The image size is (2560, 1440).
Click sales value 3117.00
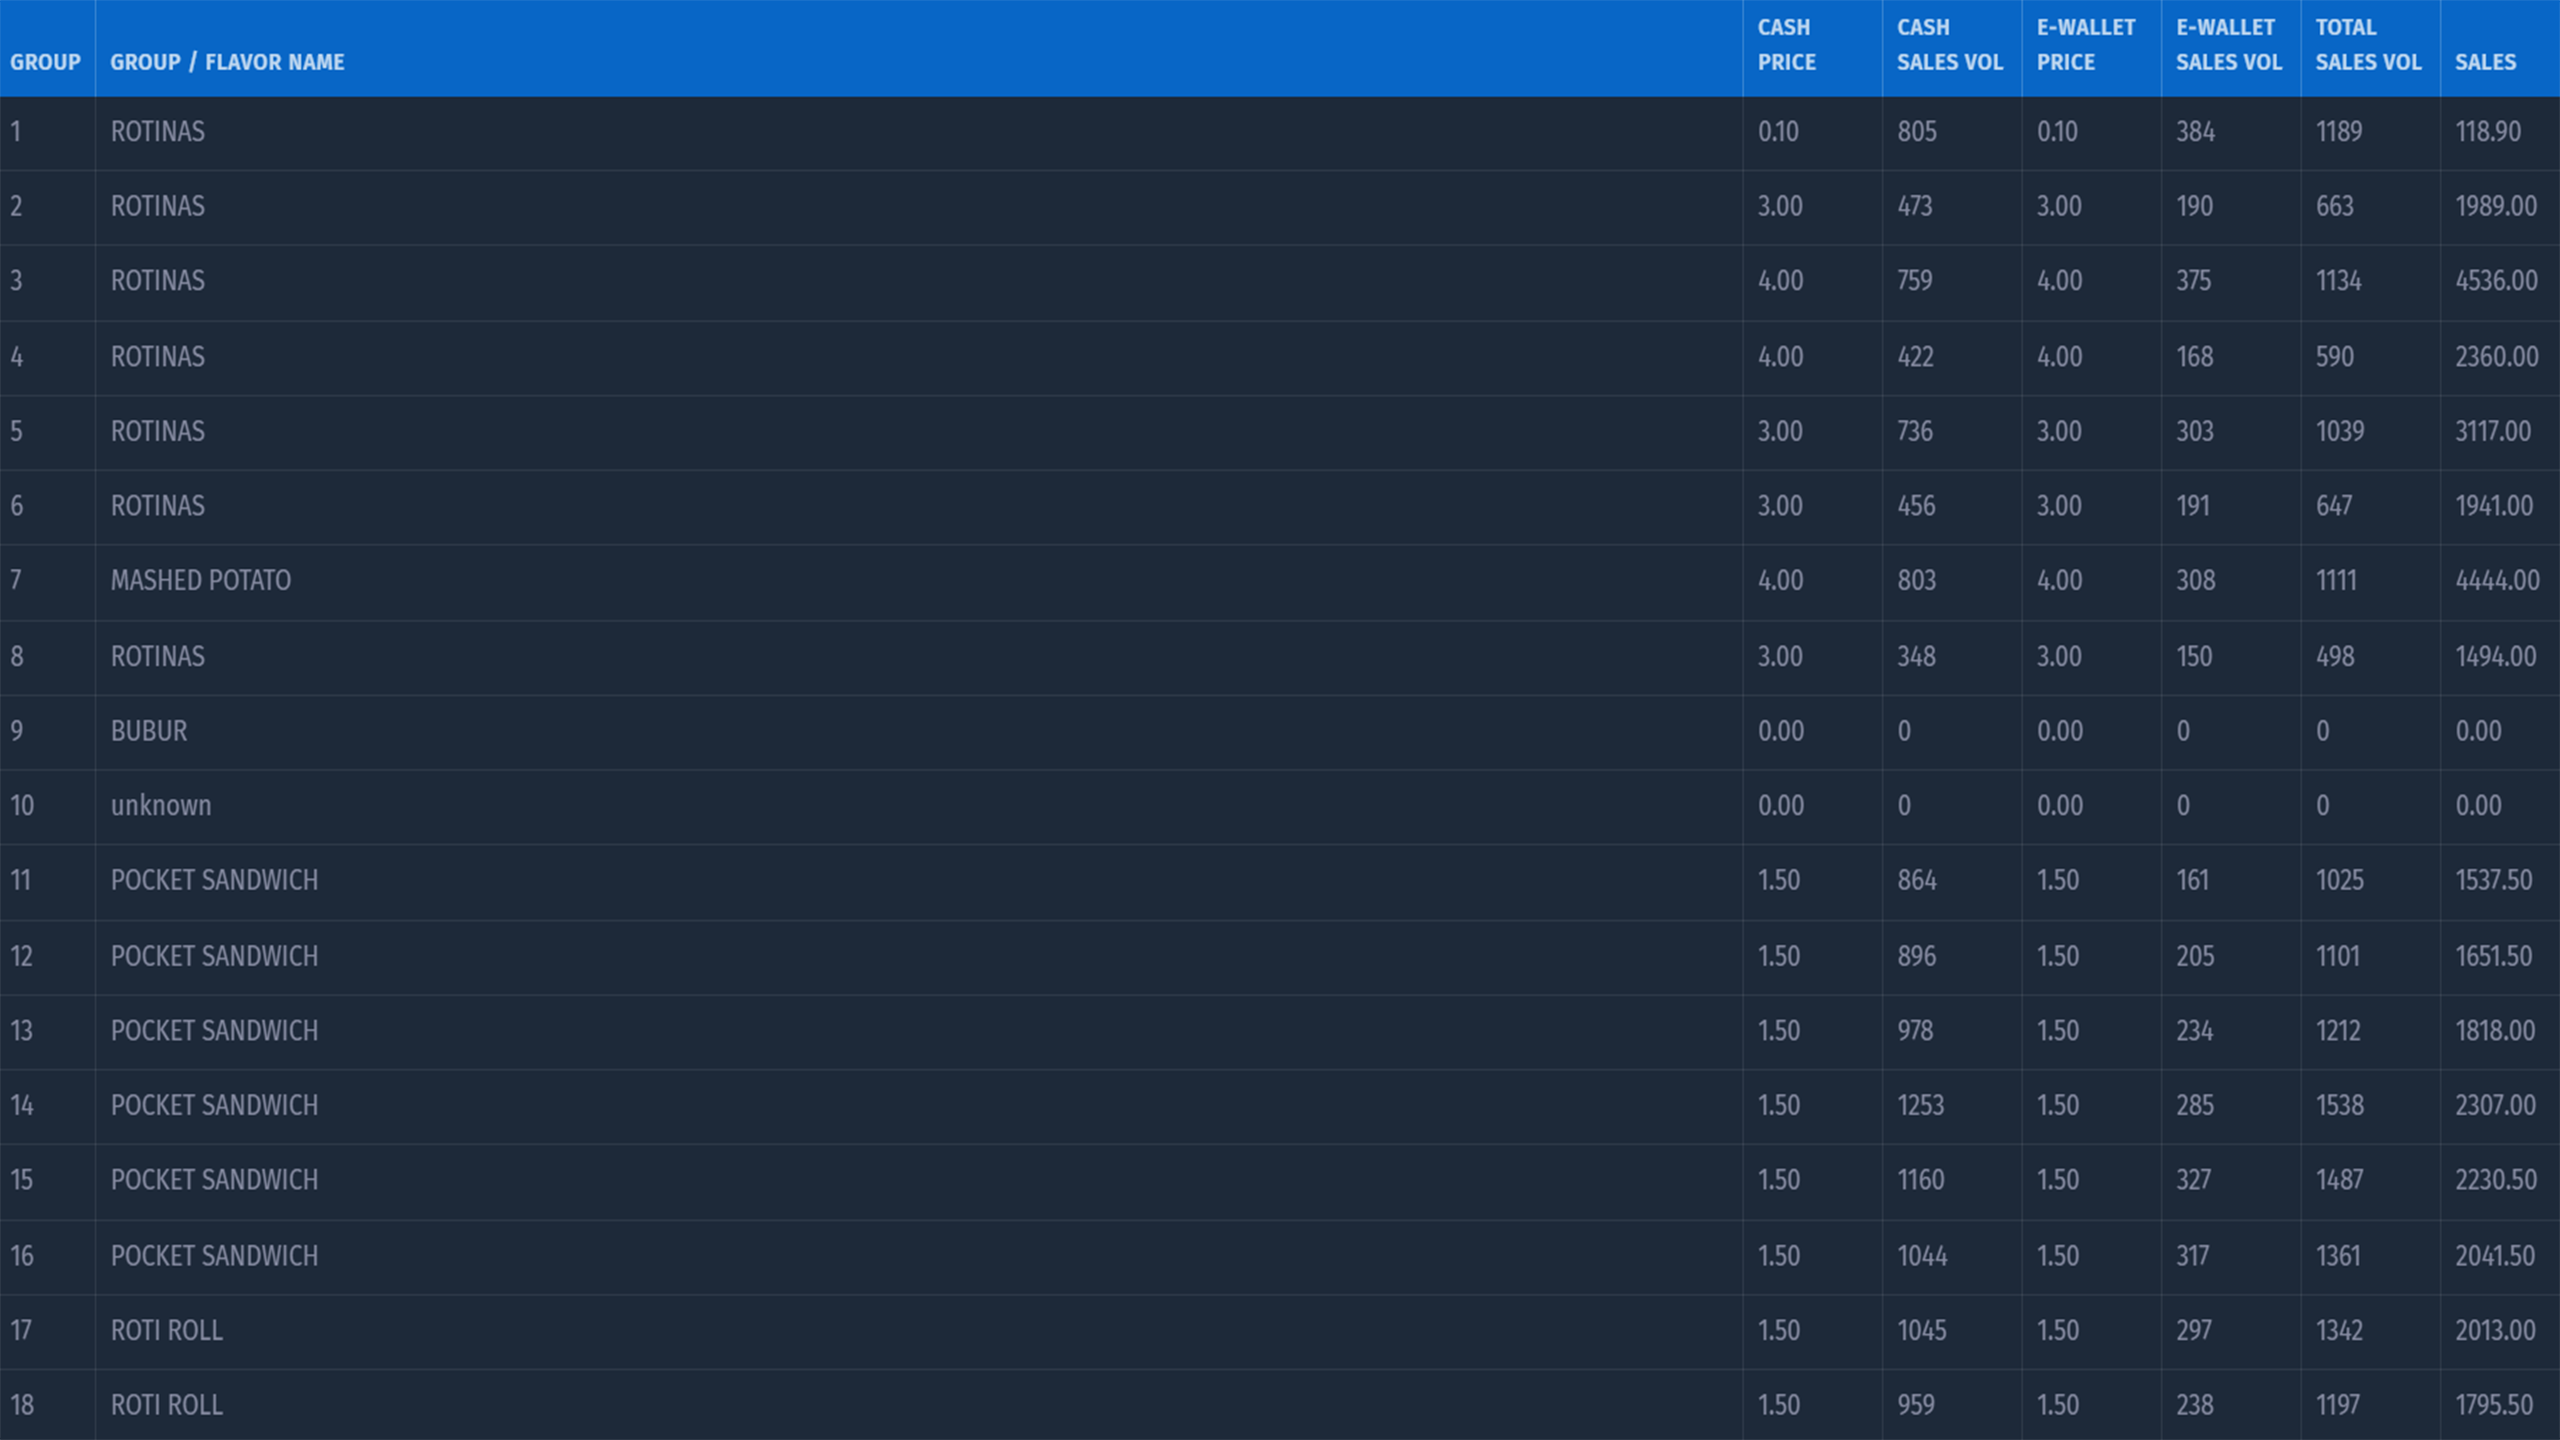coord(2493,431)
